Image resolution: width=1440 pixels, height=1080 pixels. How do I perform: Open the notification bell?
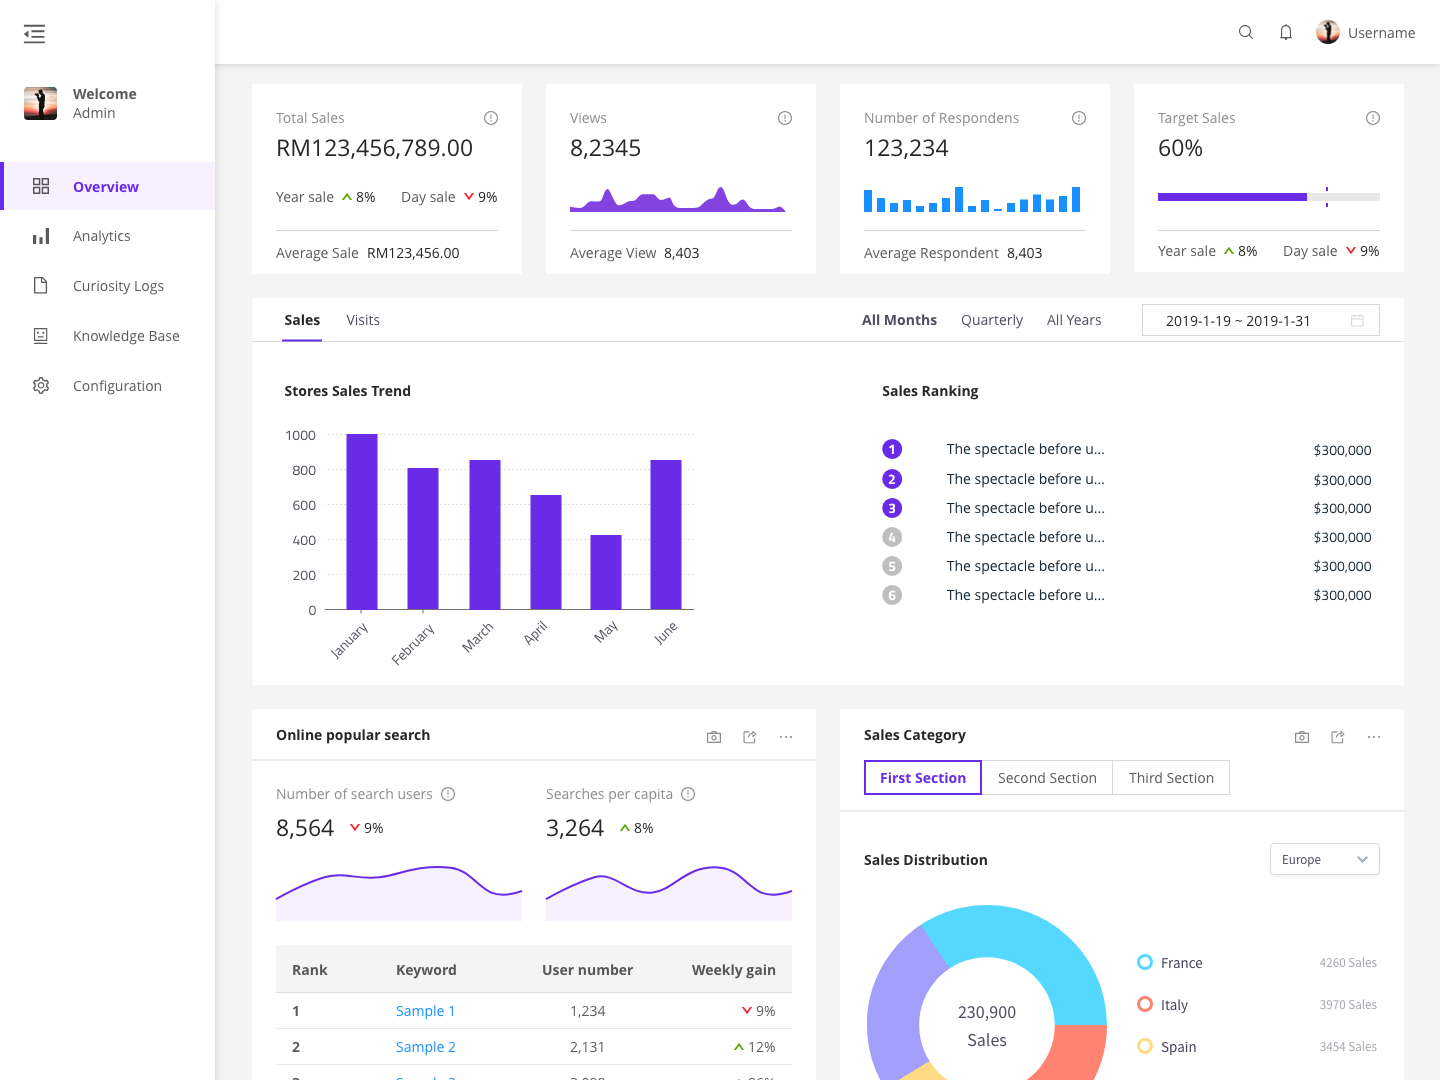click(1286, 32)
